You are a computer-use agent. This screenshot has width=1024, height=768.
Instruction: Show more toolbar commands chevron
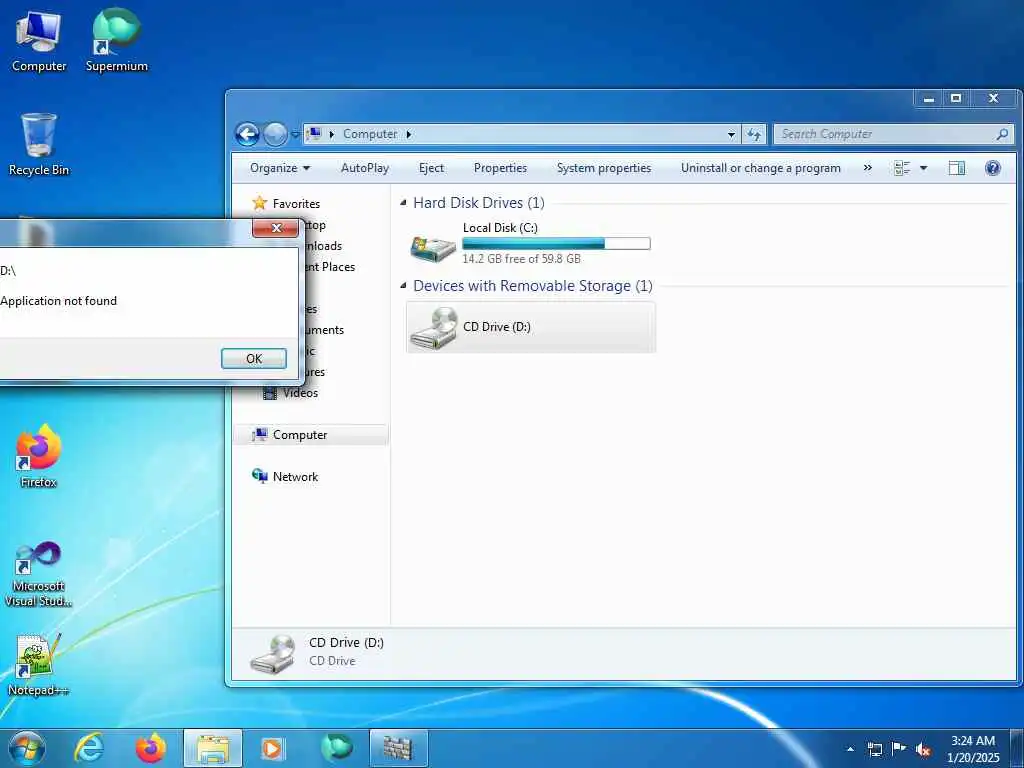click(x=867, y=168)
